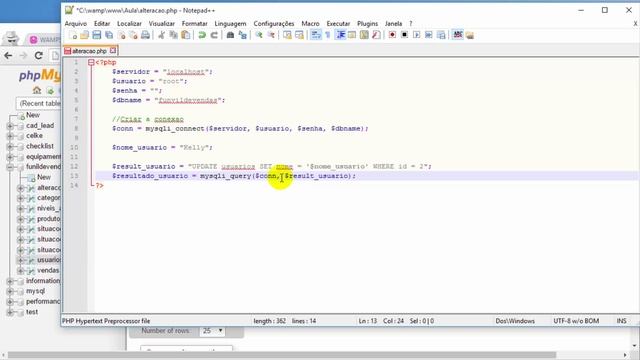Open the Linguagem menu
640x360 pixels.
230,24
